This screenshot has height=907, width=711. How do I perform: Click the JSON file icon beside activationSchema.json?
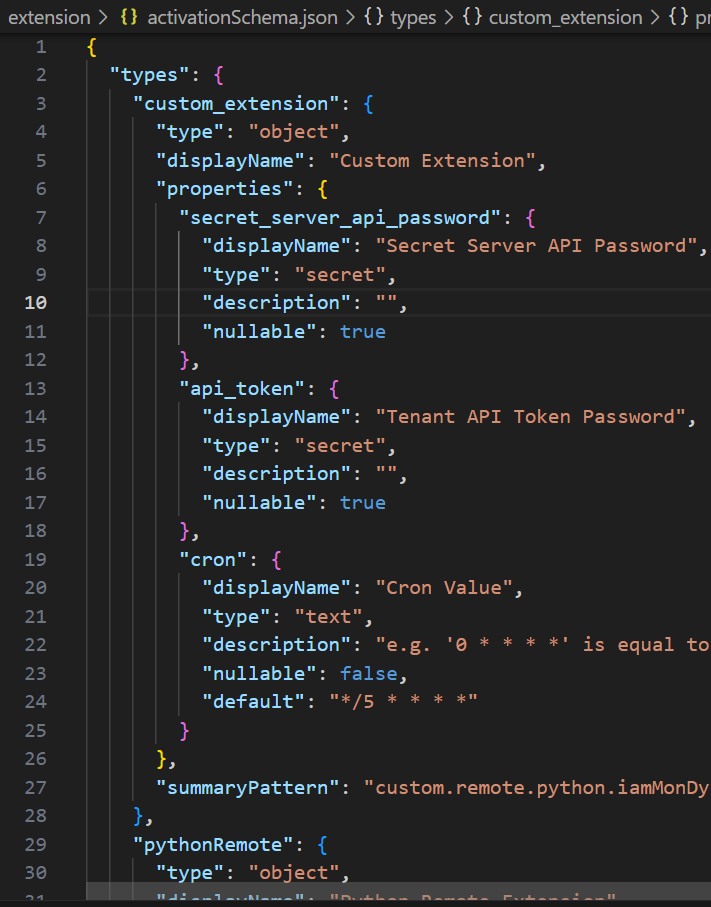click(129, 18)
